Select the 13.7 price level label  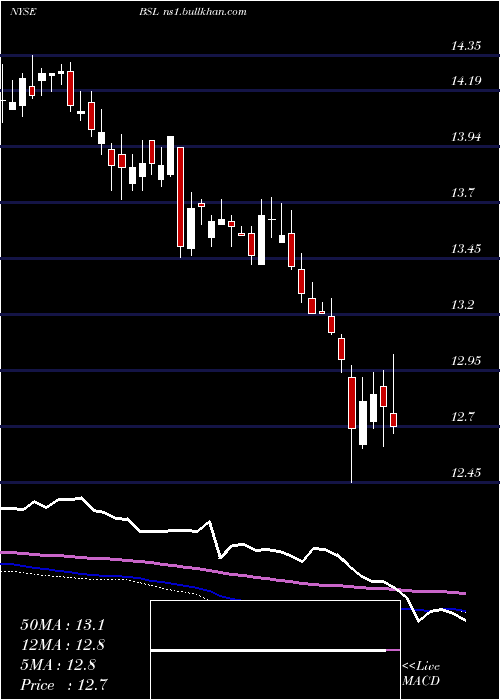[x=463, y=193]
